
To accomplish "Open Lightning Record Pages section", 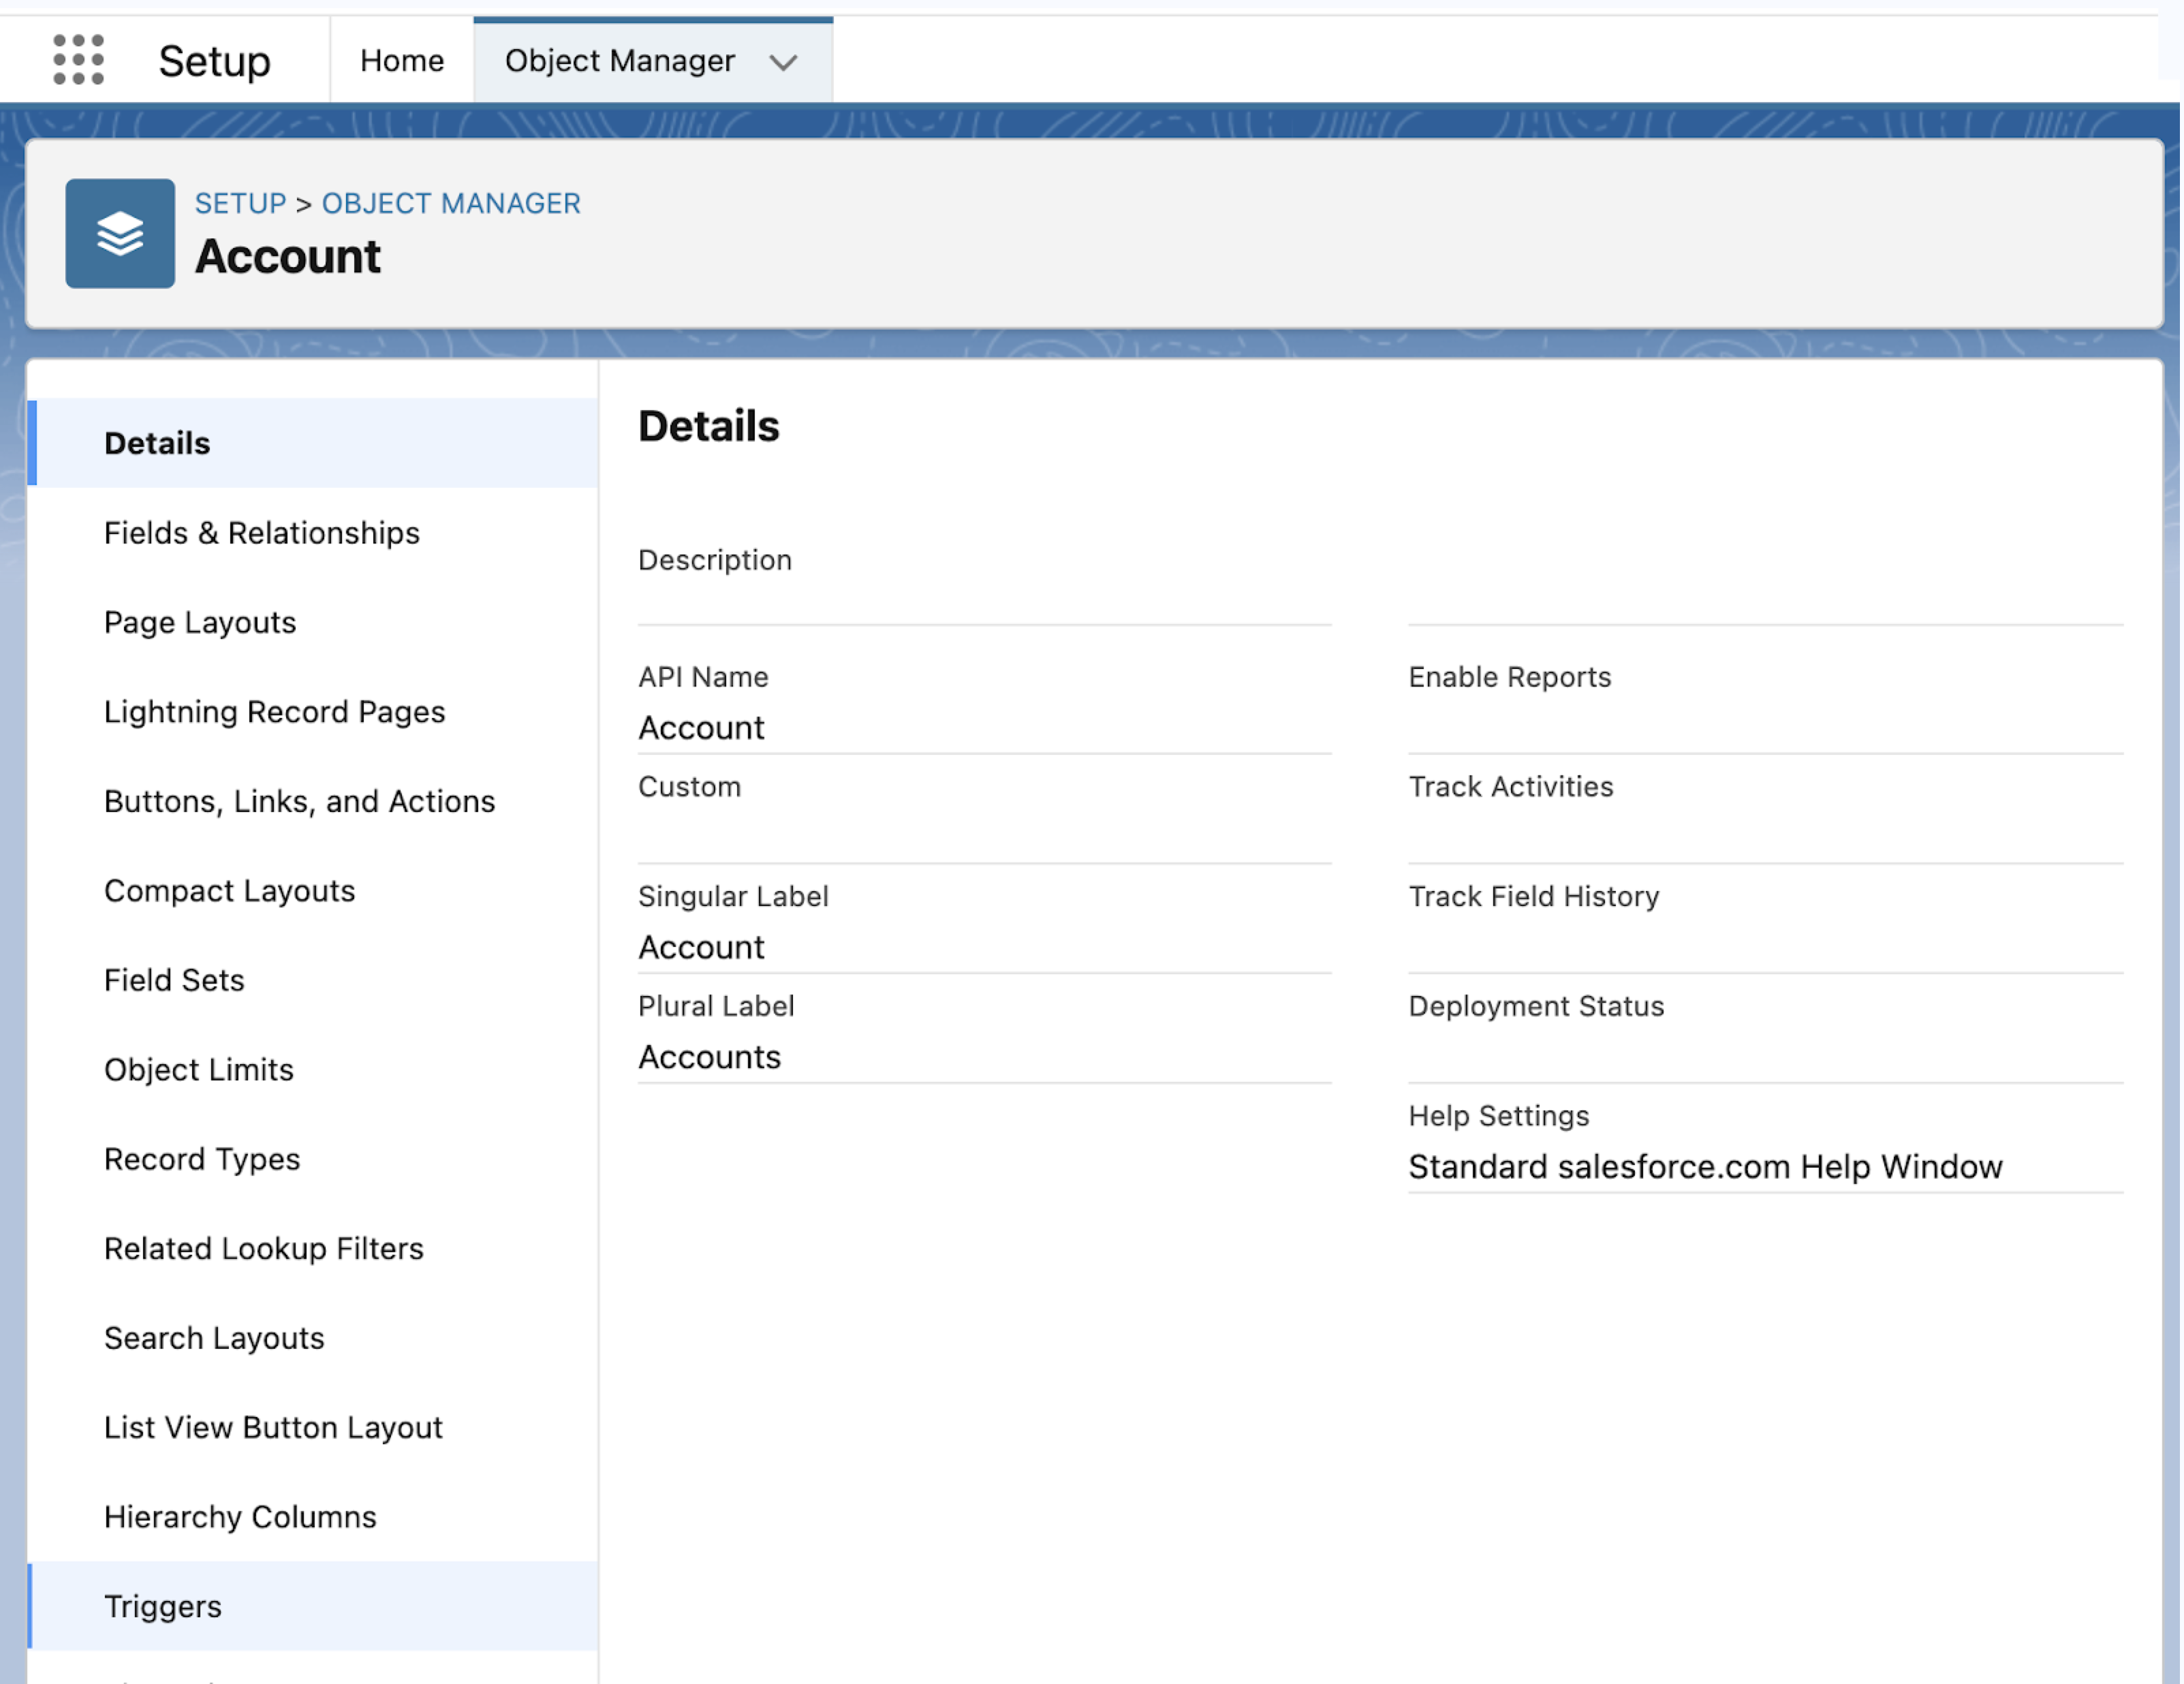I will pos(313,712).
